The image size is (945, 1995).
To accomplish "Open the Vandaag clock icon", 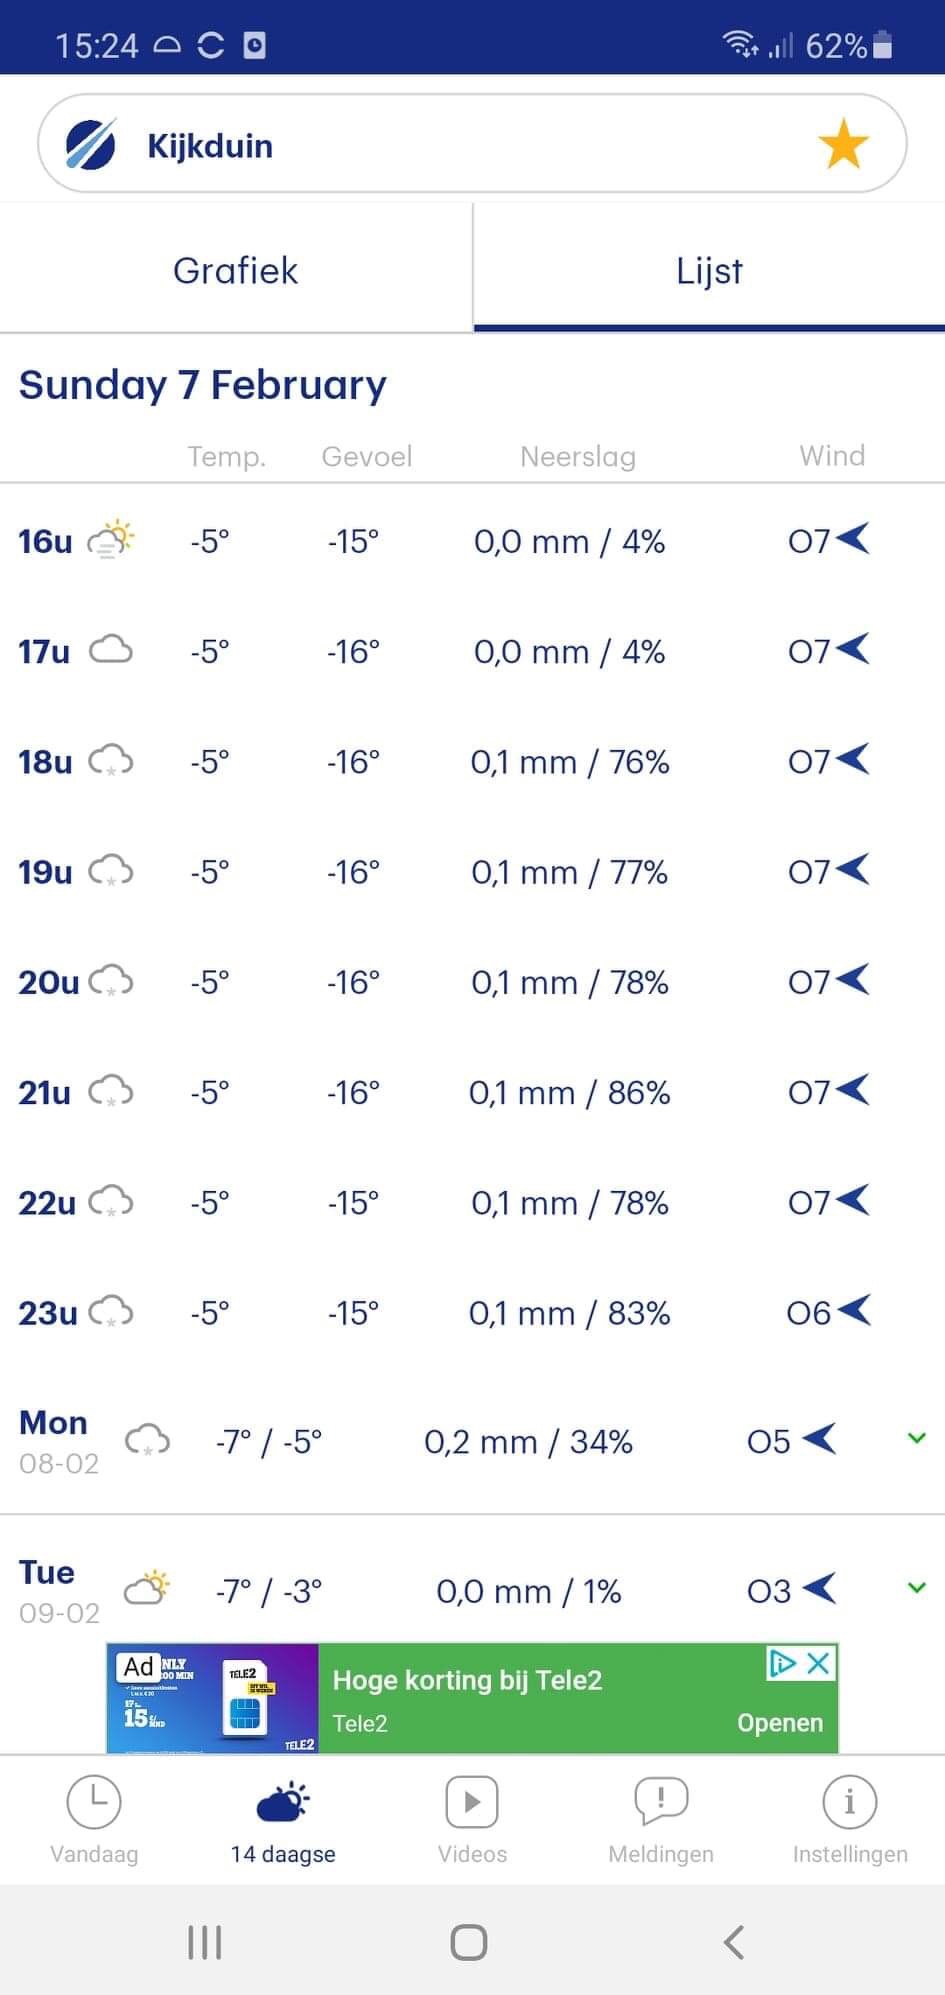I will 94,1802.
